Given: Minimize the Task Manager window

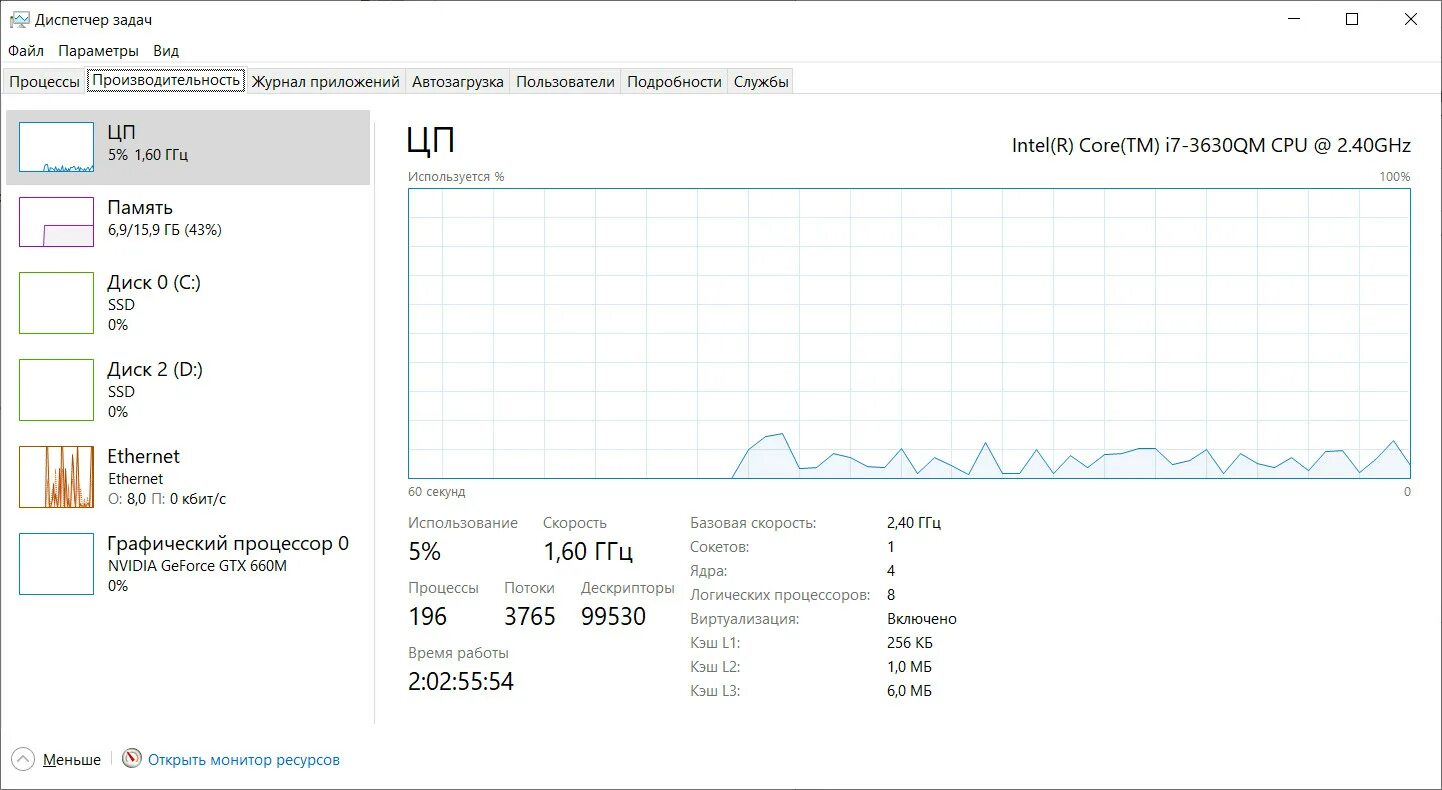Looking at the screenshot, I should pyautogui.click(x=1294, y=19).
